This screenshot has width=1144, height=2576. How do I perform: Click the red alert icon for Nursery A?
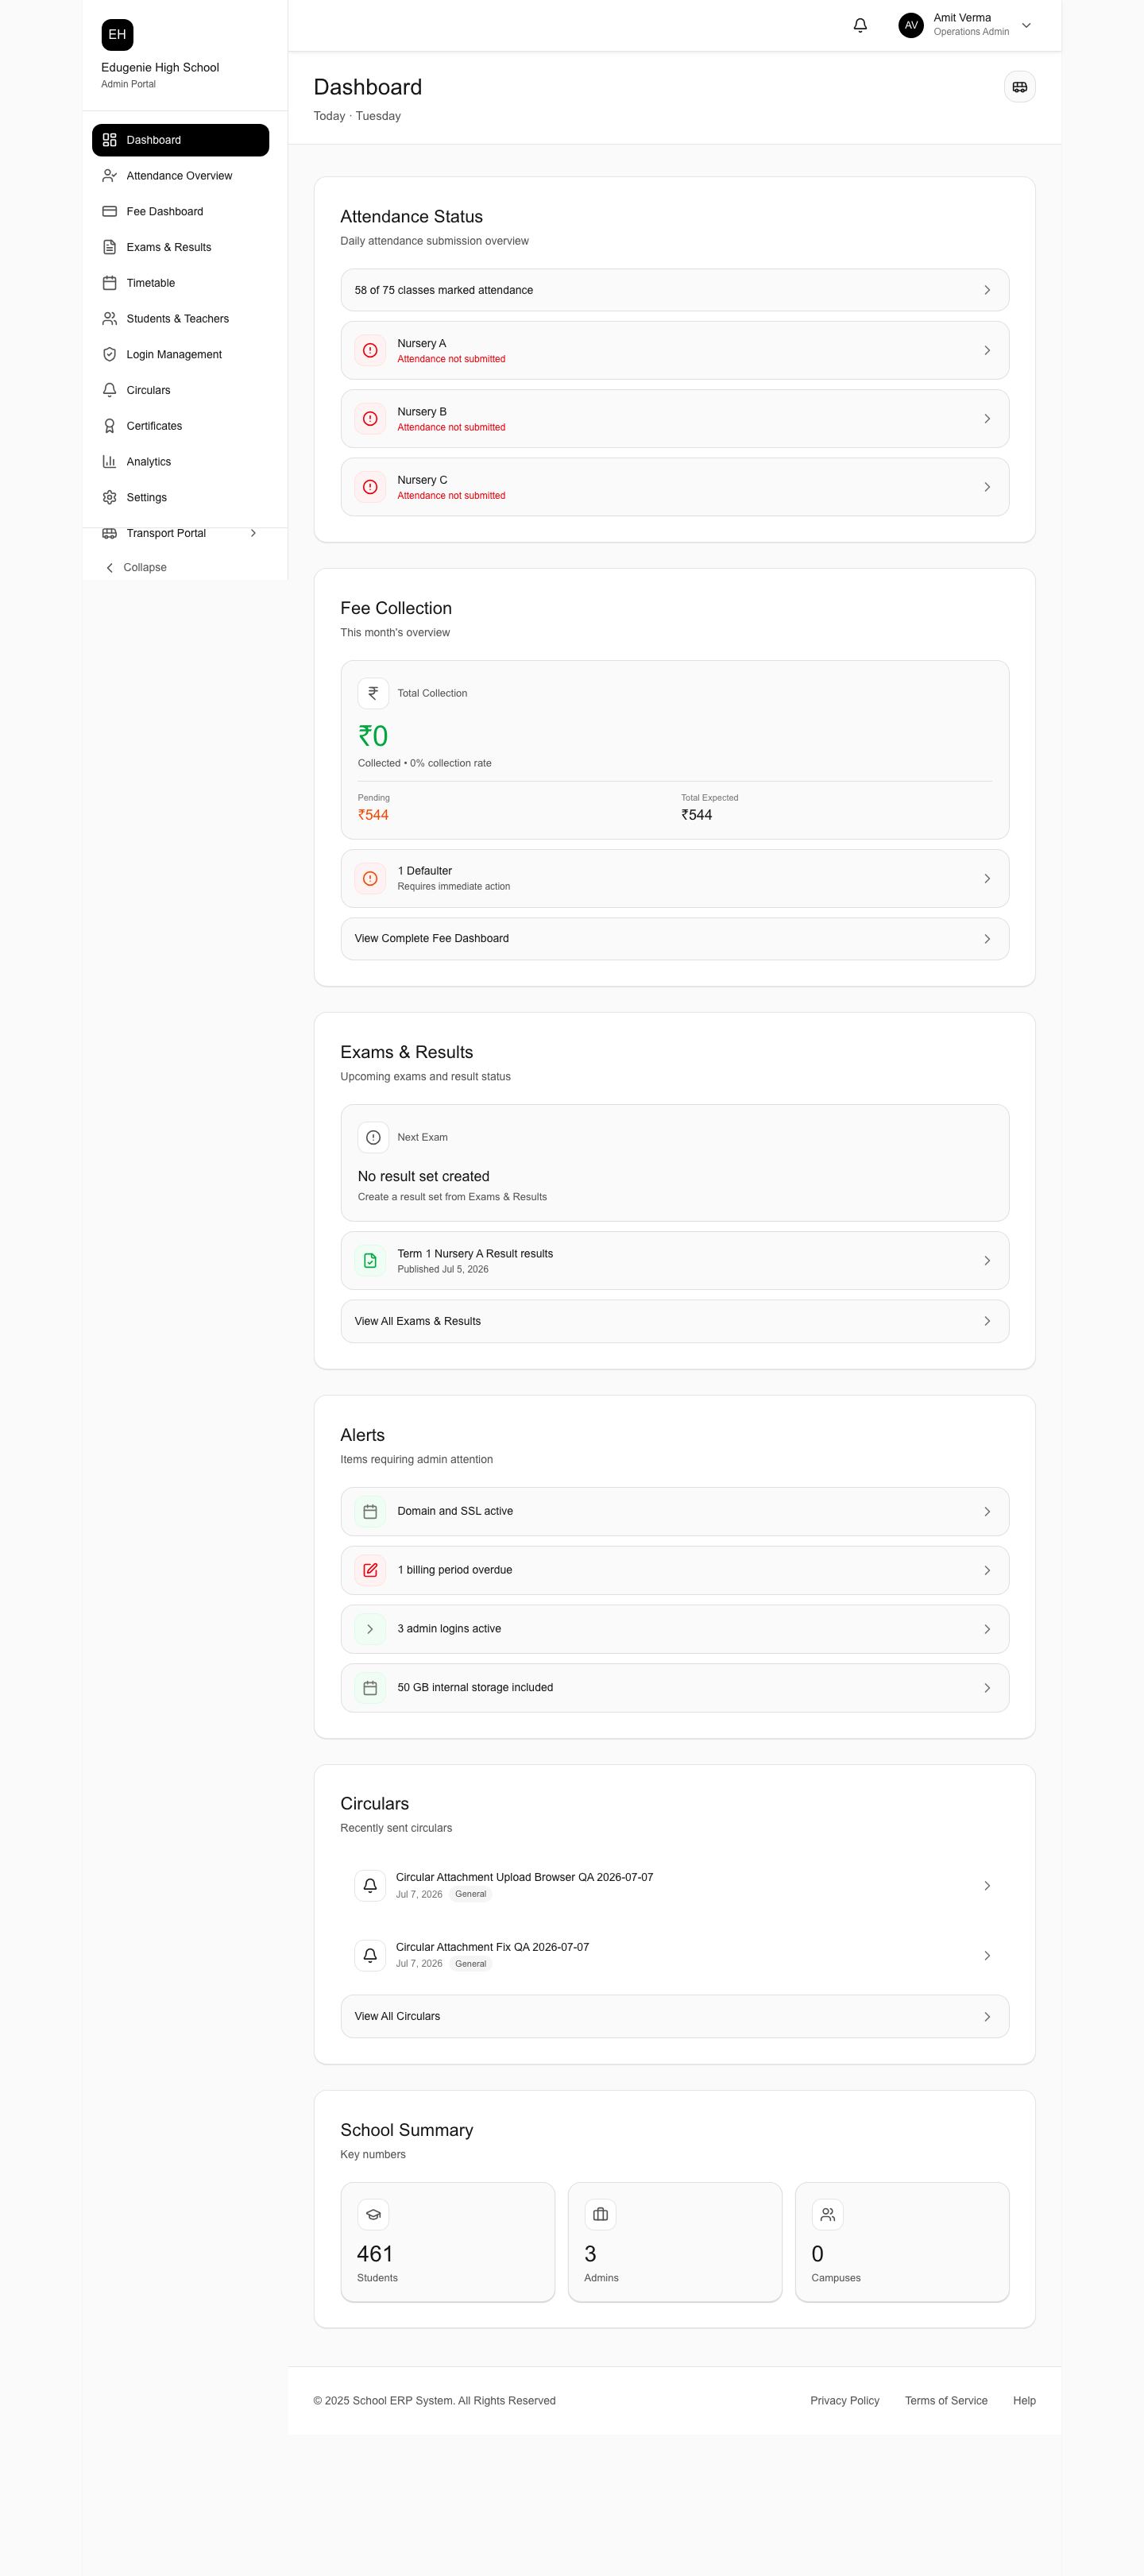370,350
